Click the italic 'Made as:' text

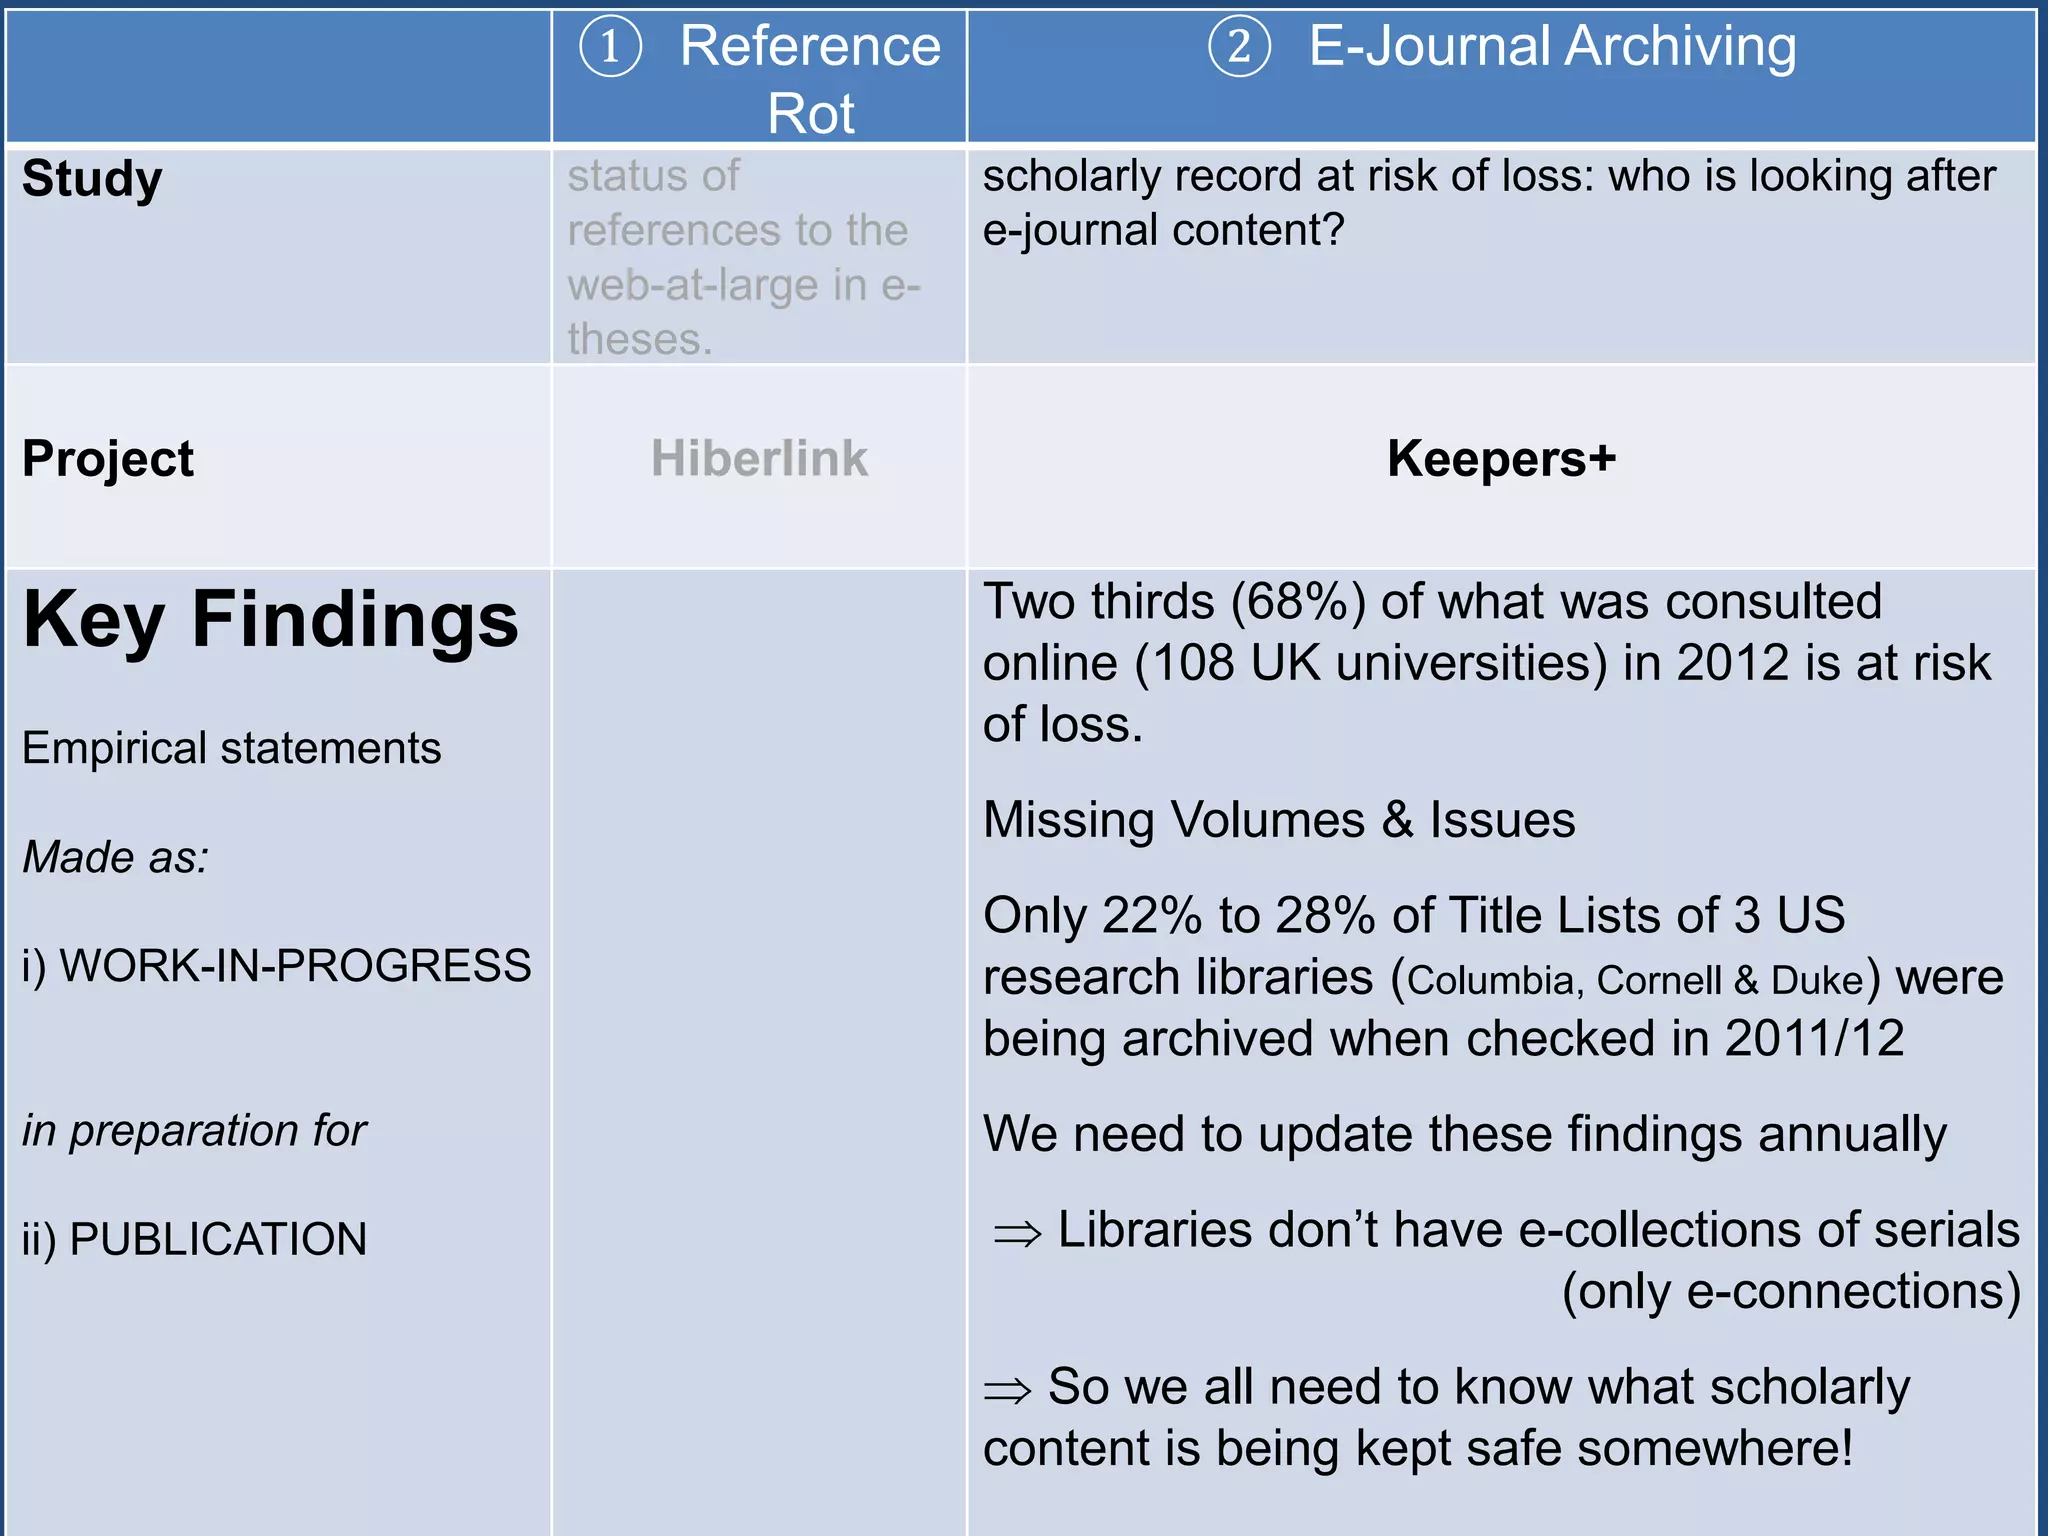tap(115, 858)
